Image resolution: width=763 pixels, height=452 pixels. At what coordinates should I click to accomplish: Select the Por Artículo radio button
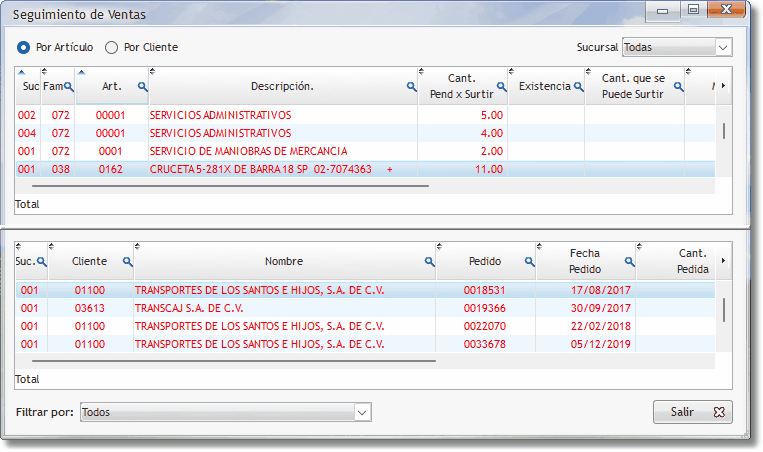pyautogui.click(x=23, y=48)
